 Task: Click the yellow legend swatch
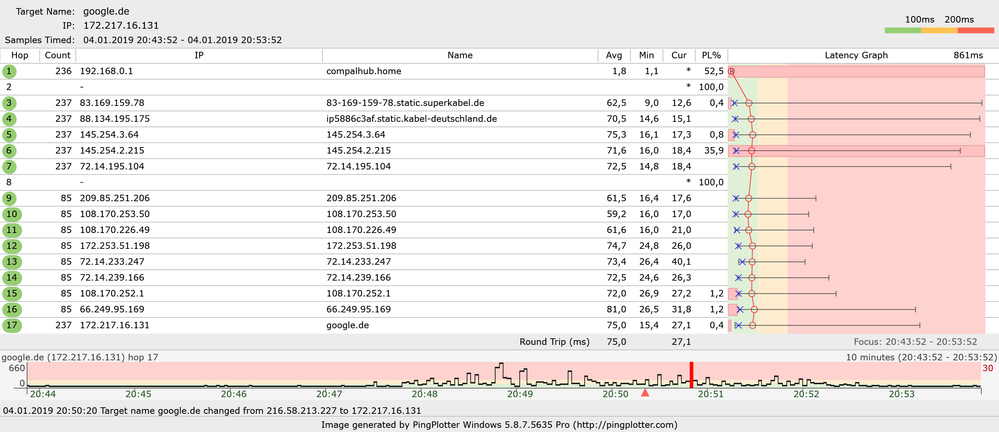coord(938,31)
